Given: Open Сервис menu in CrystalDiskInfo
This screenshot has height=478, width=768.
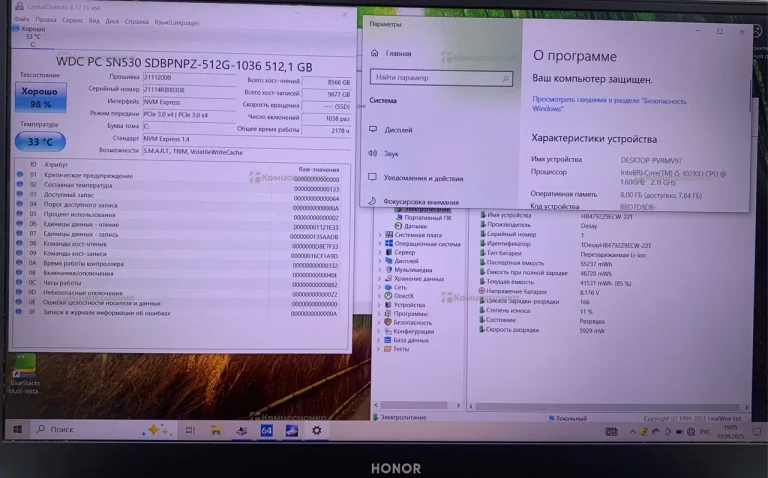Looking at the screenshot, I should [72, 20].
